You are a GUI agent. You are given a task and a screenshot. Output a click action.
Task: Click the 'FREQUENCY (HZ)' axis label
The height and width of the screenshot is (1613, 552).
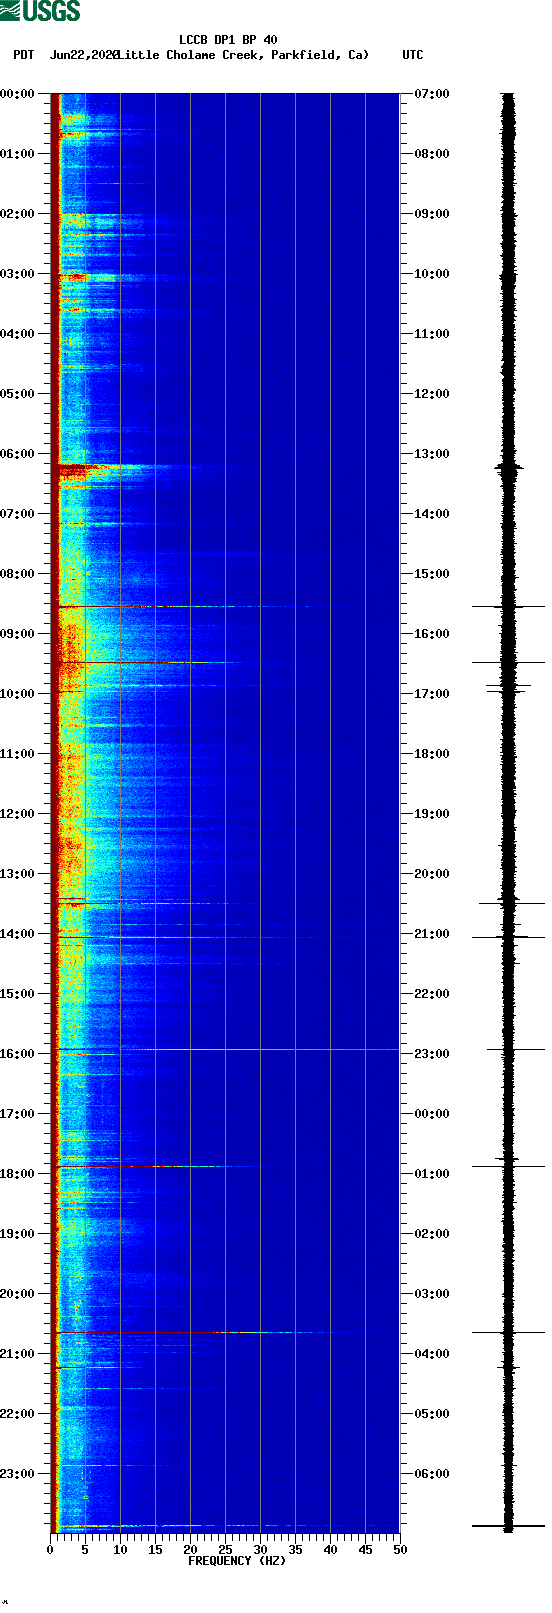[x=237, y=1561]
